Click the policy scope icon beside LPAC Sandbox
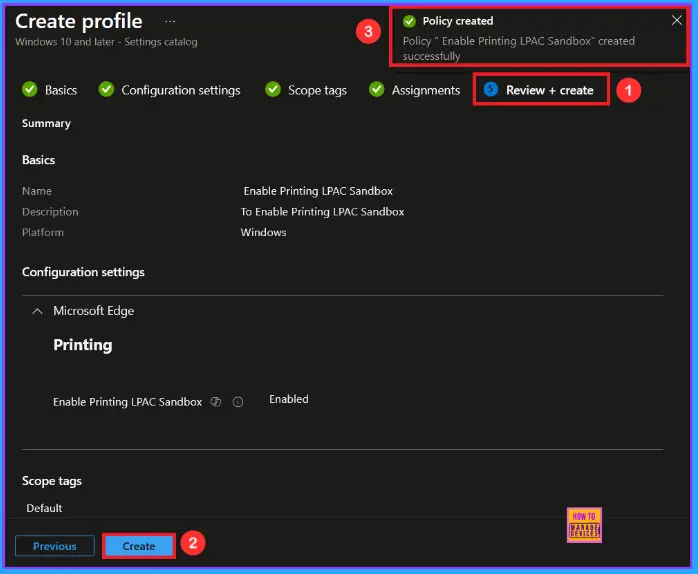The image size is (698, 574). point(216,402)
